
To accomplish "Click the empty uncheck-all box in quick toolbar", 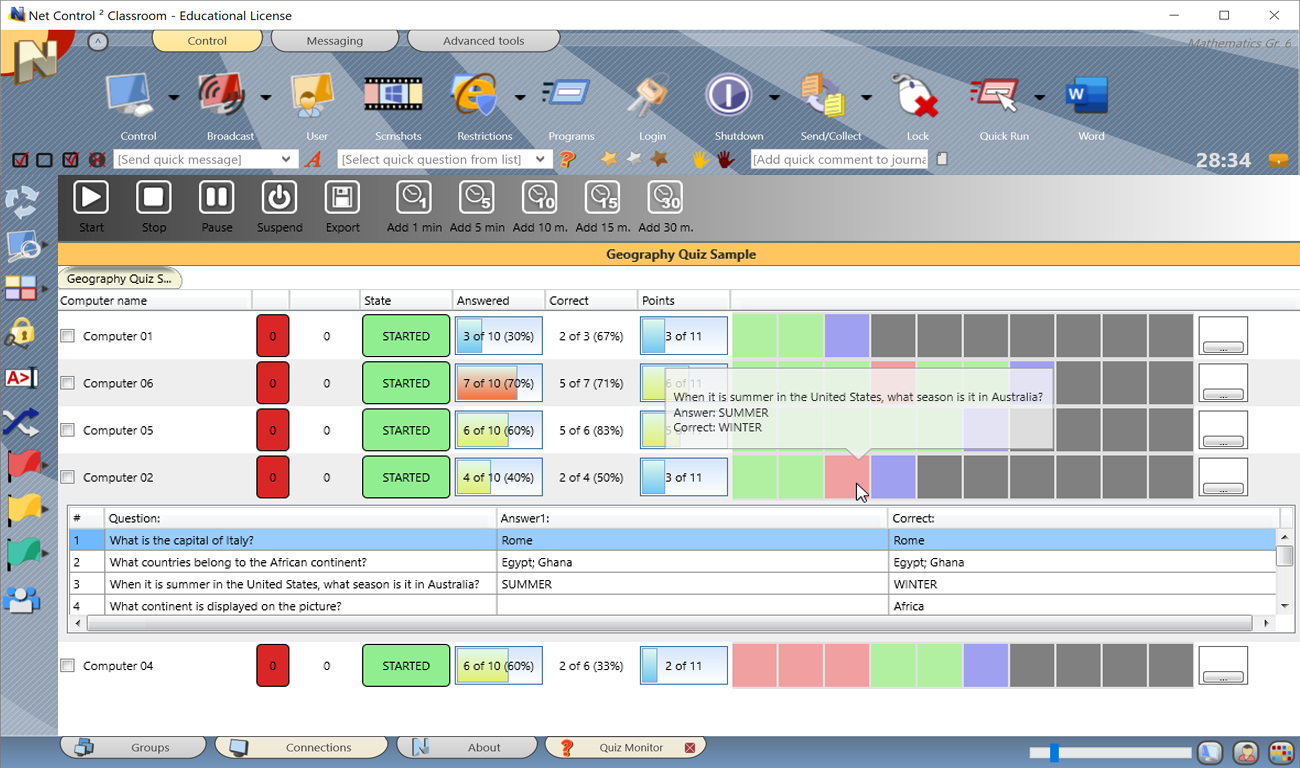I will click(x=45, y=160).
